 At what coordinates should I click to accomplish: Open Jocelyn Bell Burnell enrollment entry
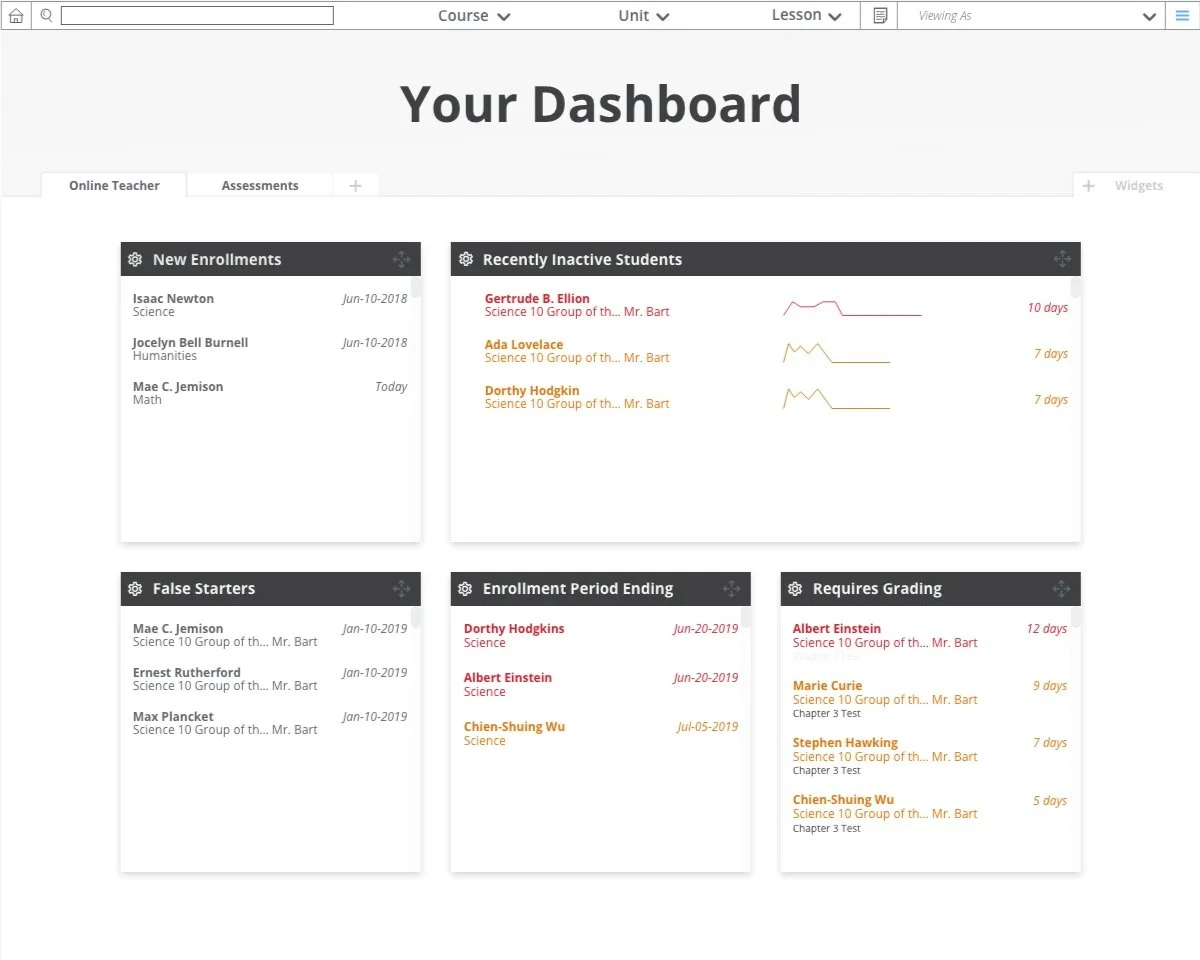coord(269,349)
